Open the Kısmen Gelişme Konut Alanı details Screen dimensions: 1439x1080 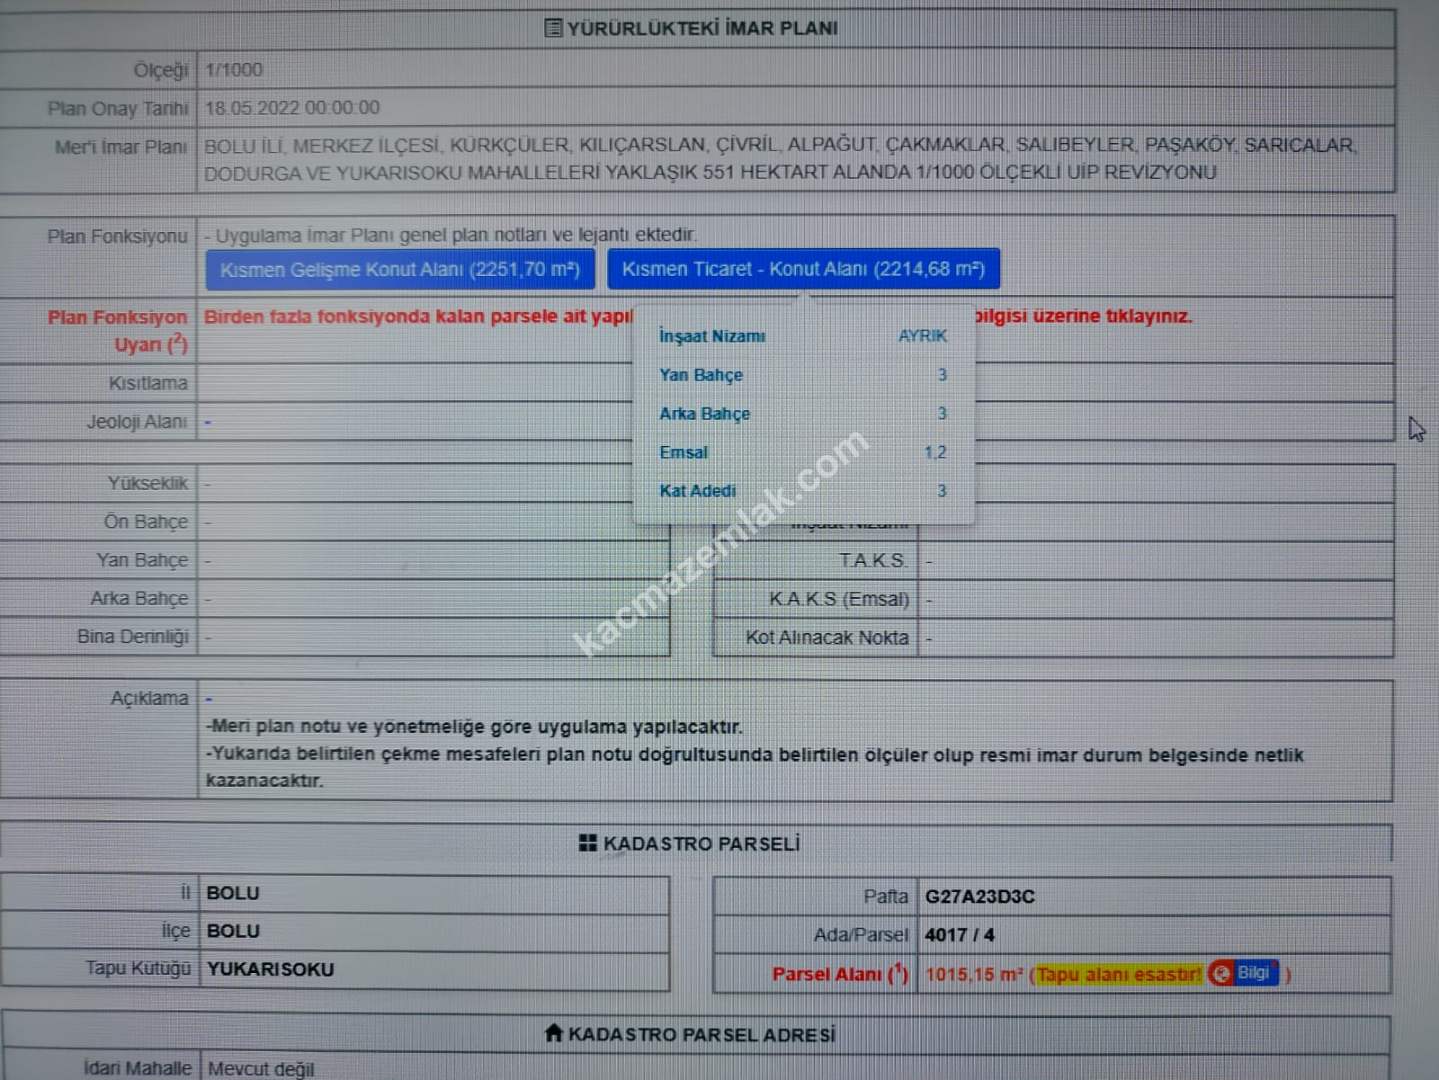(x=400, y=270)
